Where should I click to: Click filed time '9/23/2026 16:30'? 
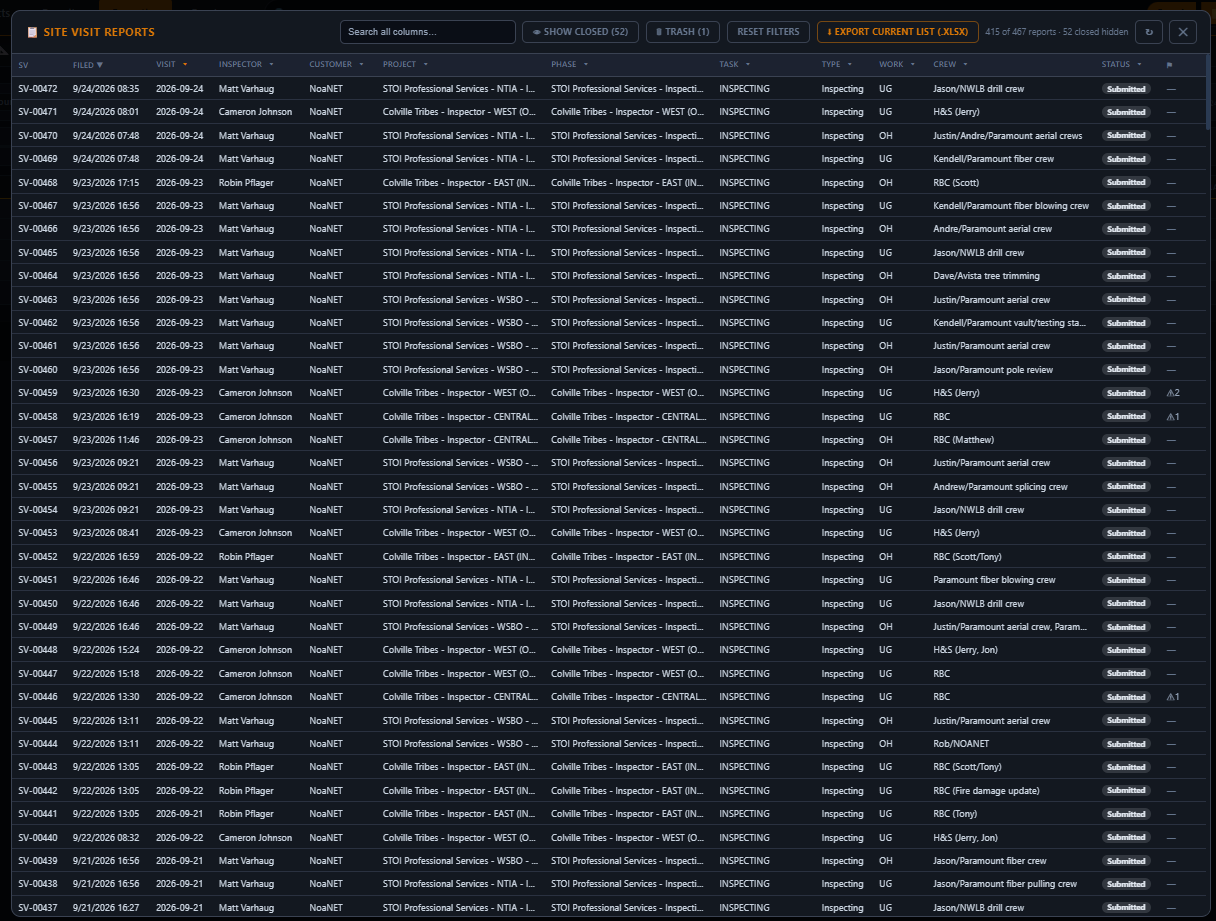point(106,393)
